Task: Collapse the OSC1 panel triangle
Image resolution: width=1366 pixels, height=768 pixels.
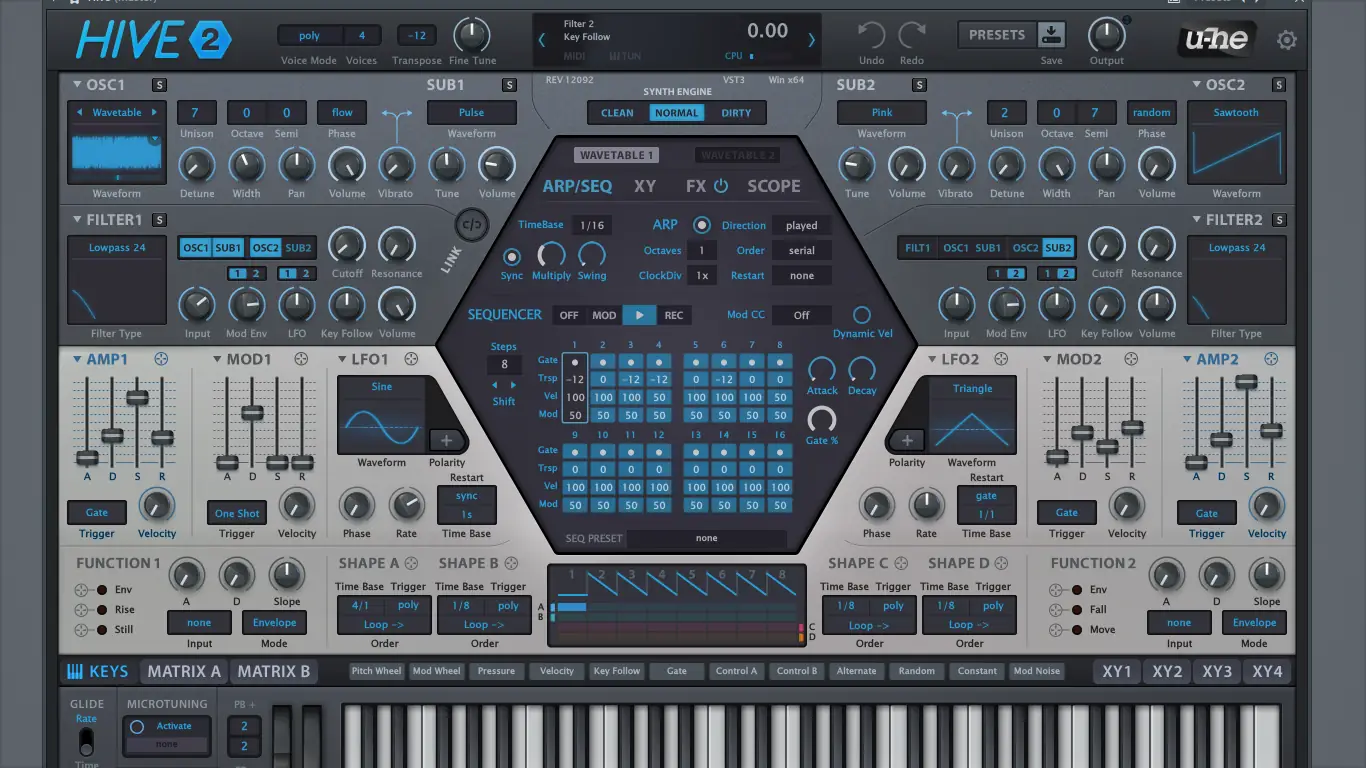Action: point(77,85)
